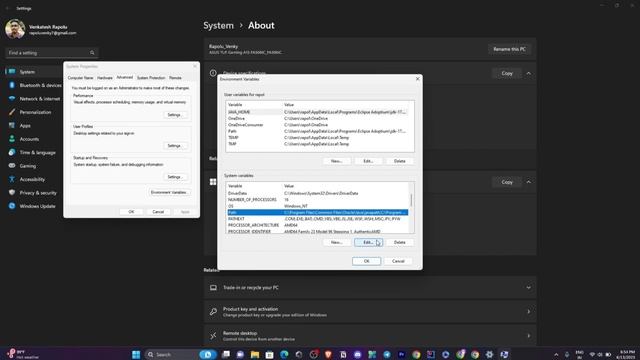Open Environment Variables button in System Properties
Screen dimensions: 640x360
coord(169,192)
